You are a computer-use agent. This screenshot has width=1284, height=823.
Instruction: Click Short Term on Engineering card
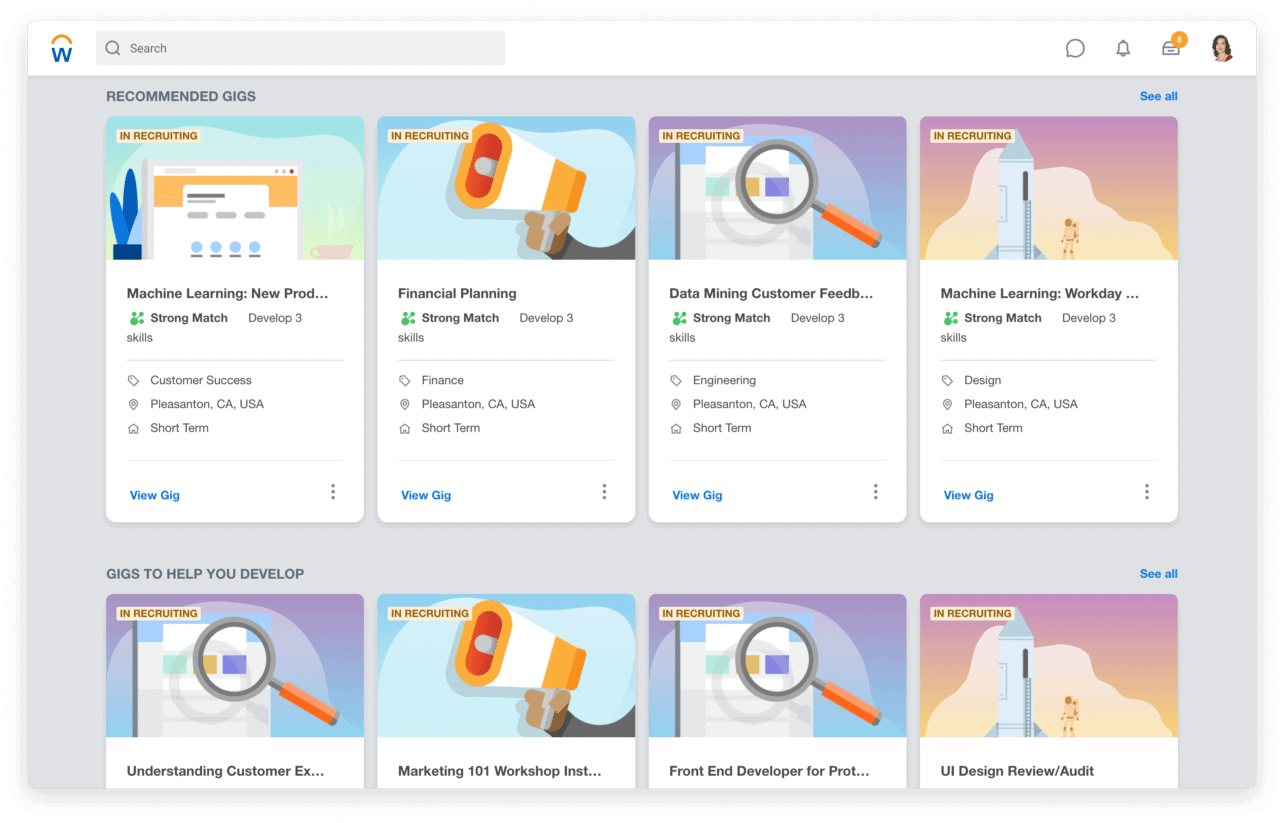[x=722, y=428]
